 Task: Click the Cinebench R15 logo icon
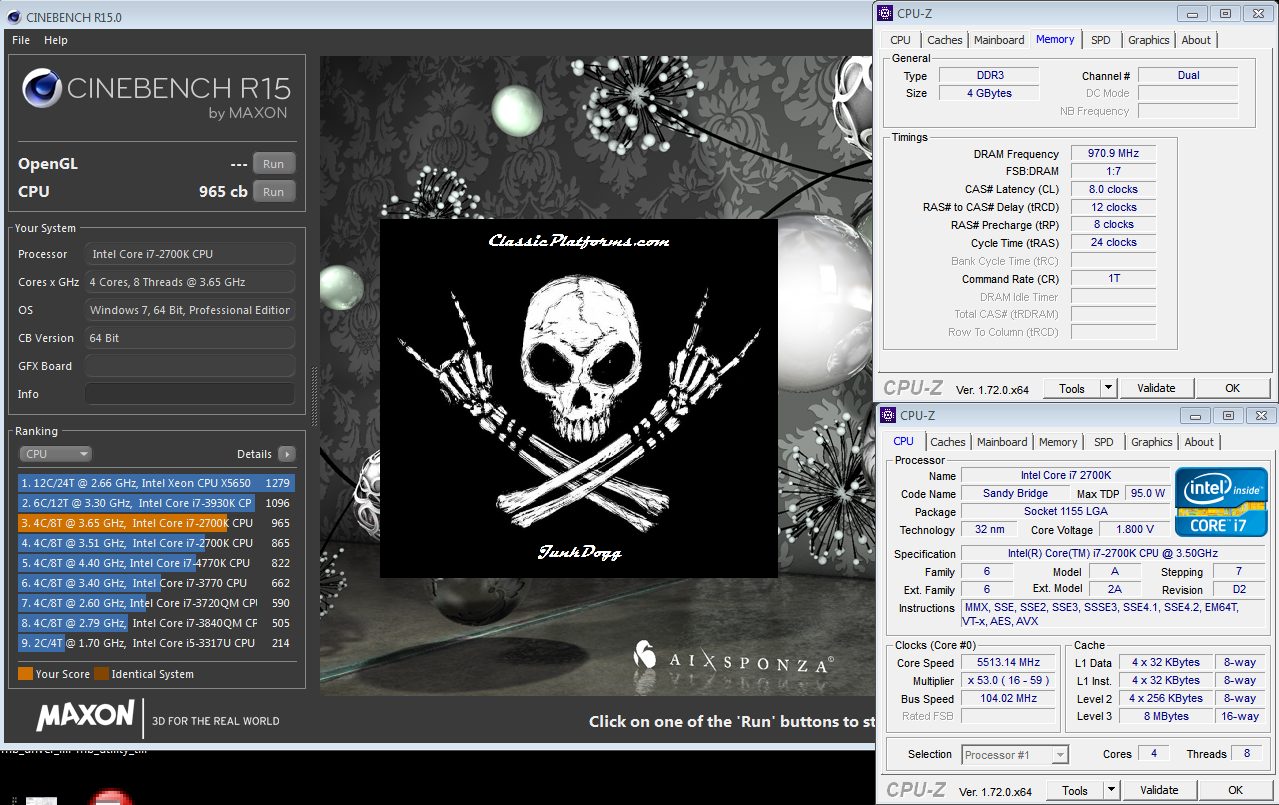pyautogui.click(x=42, y=89)
